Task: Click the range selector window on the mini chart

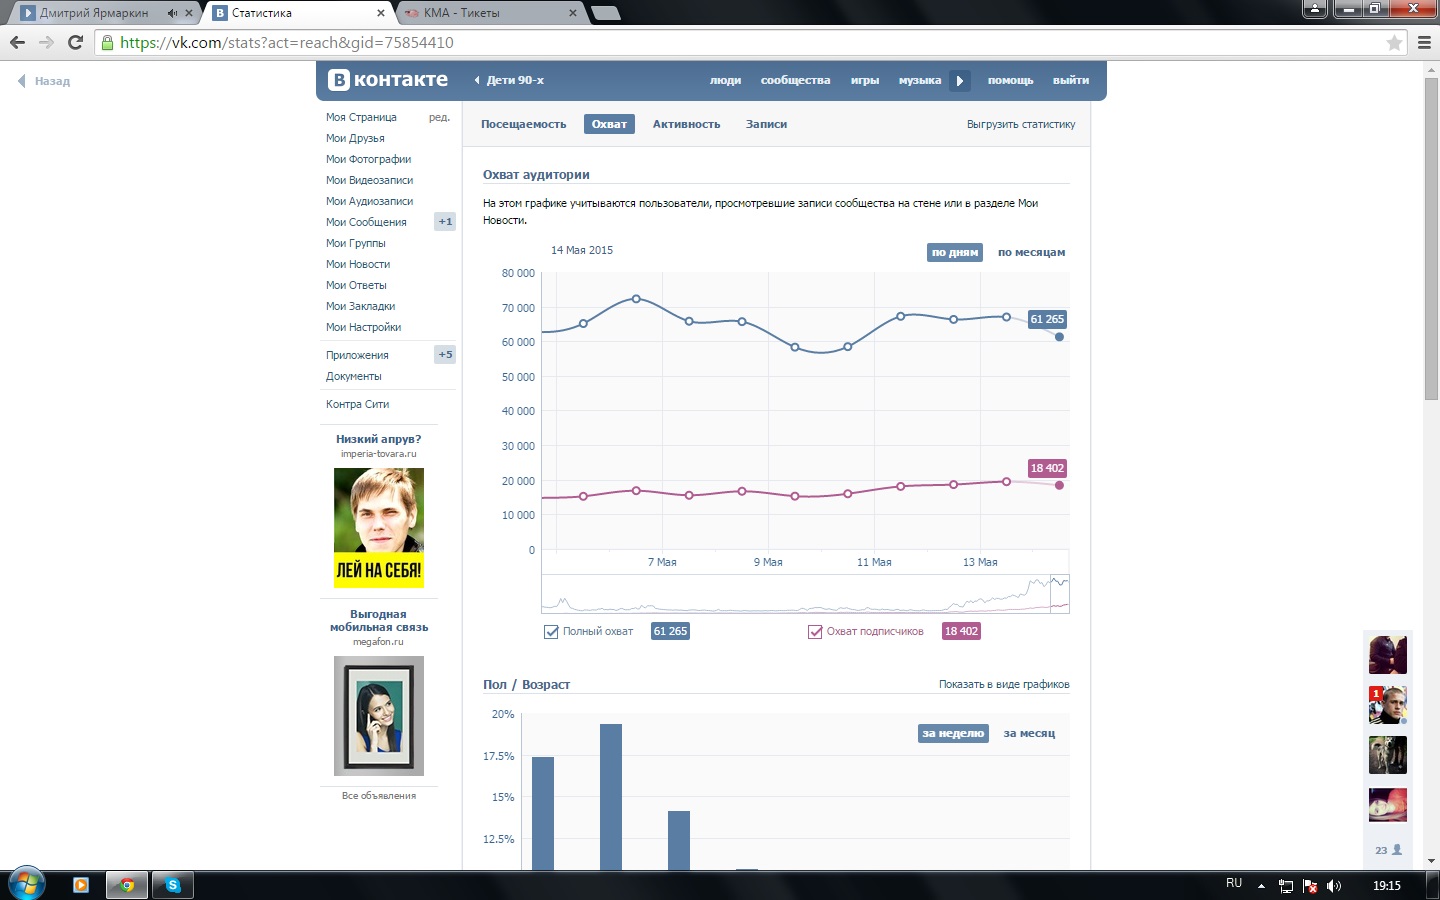Action: 1059,594
